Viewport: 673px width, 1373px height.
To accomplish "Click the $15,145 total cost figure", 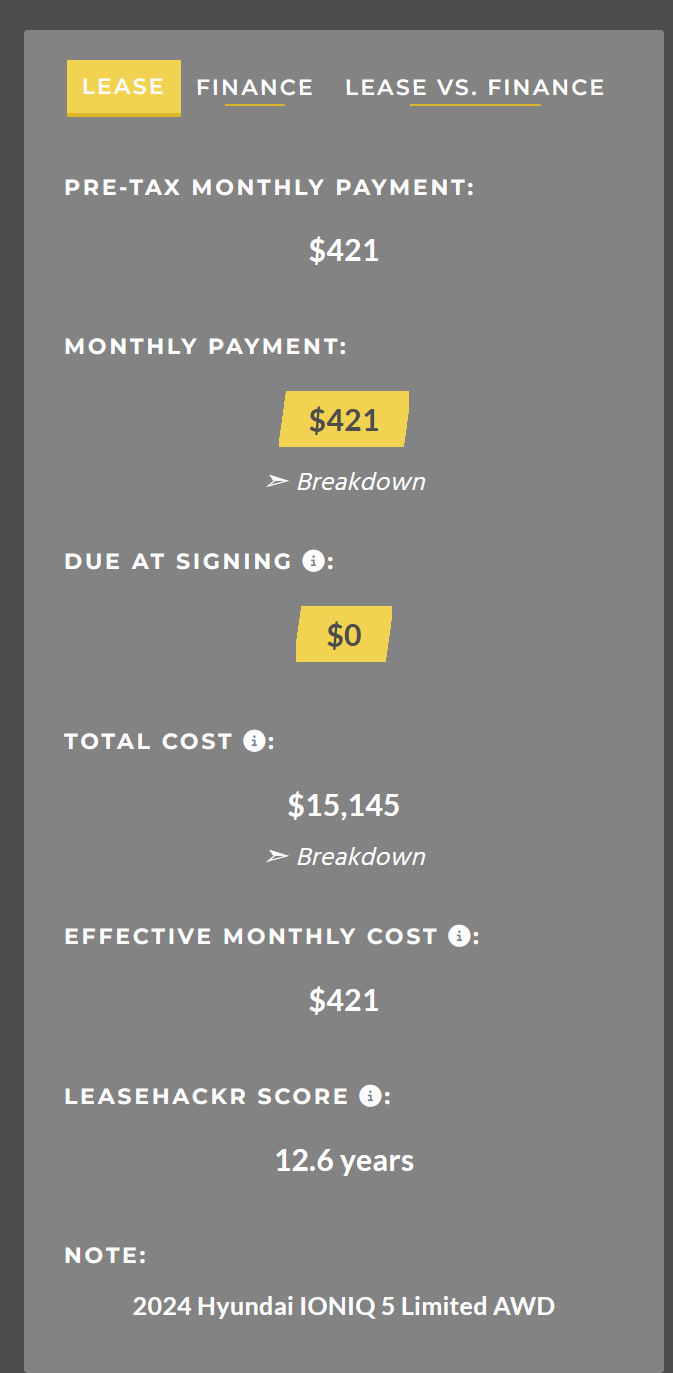I will [x=344, y=805].
